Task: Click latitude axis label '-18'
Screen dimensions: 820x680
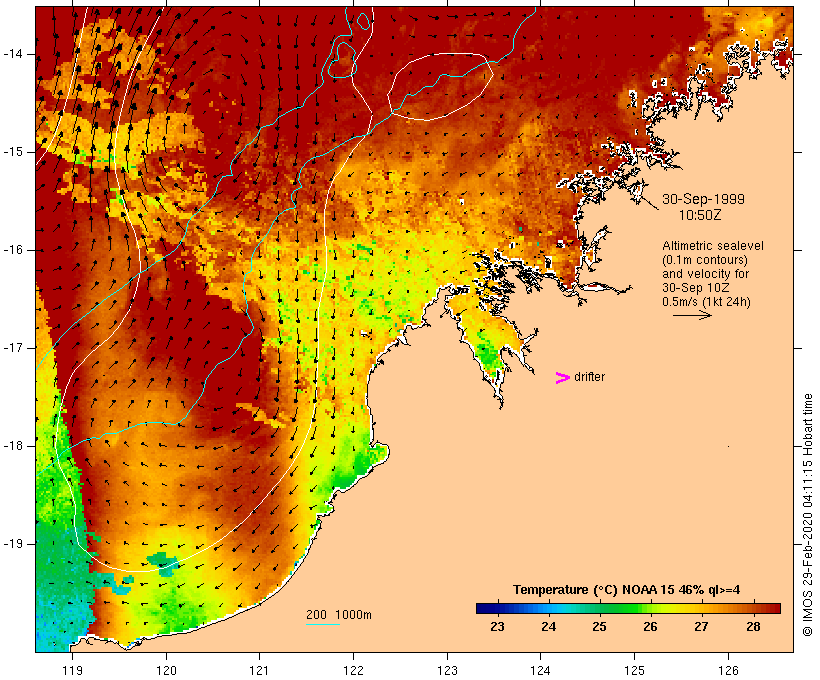Action: click(x=13, y=446)
